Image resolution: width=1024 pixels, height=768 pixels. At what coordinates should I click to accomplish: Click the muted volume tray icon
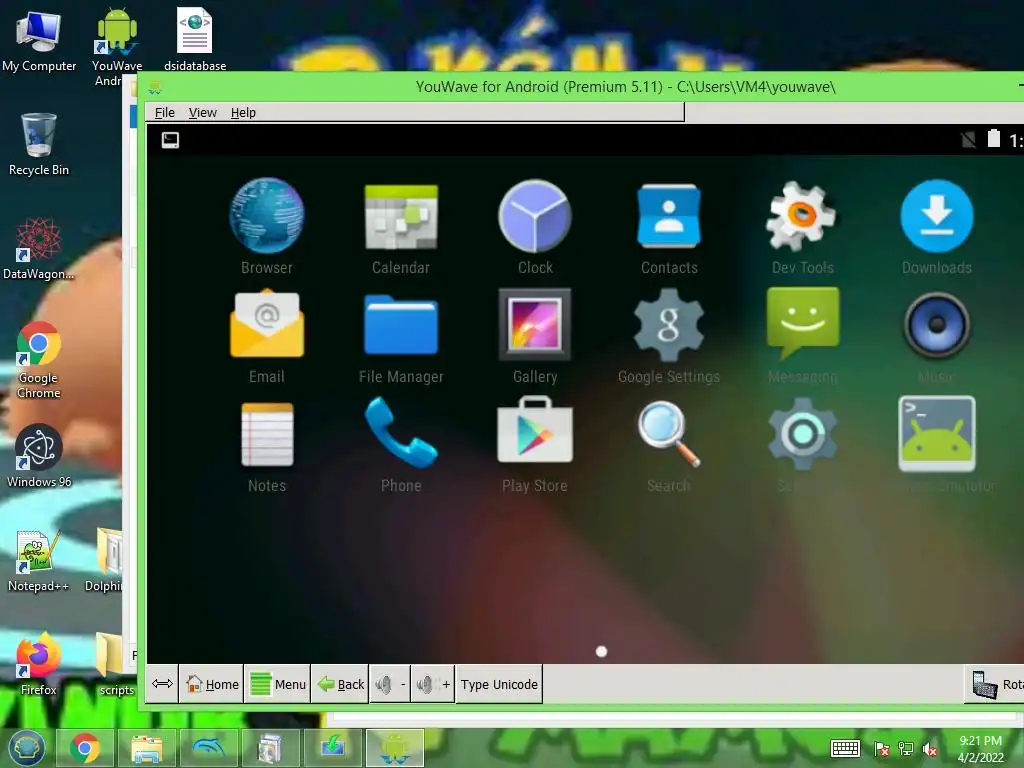(930, 749)
